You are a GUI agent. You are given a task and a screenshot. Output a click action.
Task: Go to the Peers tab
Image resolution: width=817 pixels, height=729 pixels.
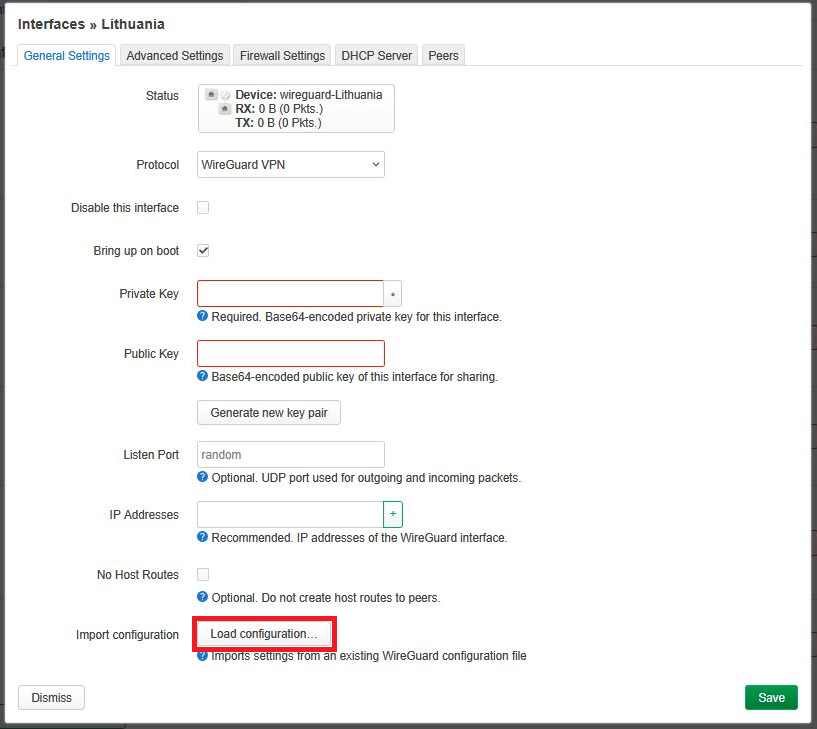(x=443, y=56)
